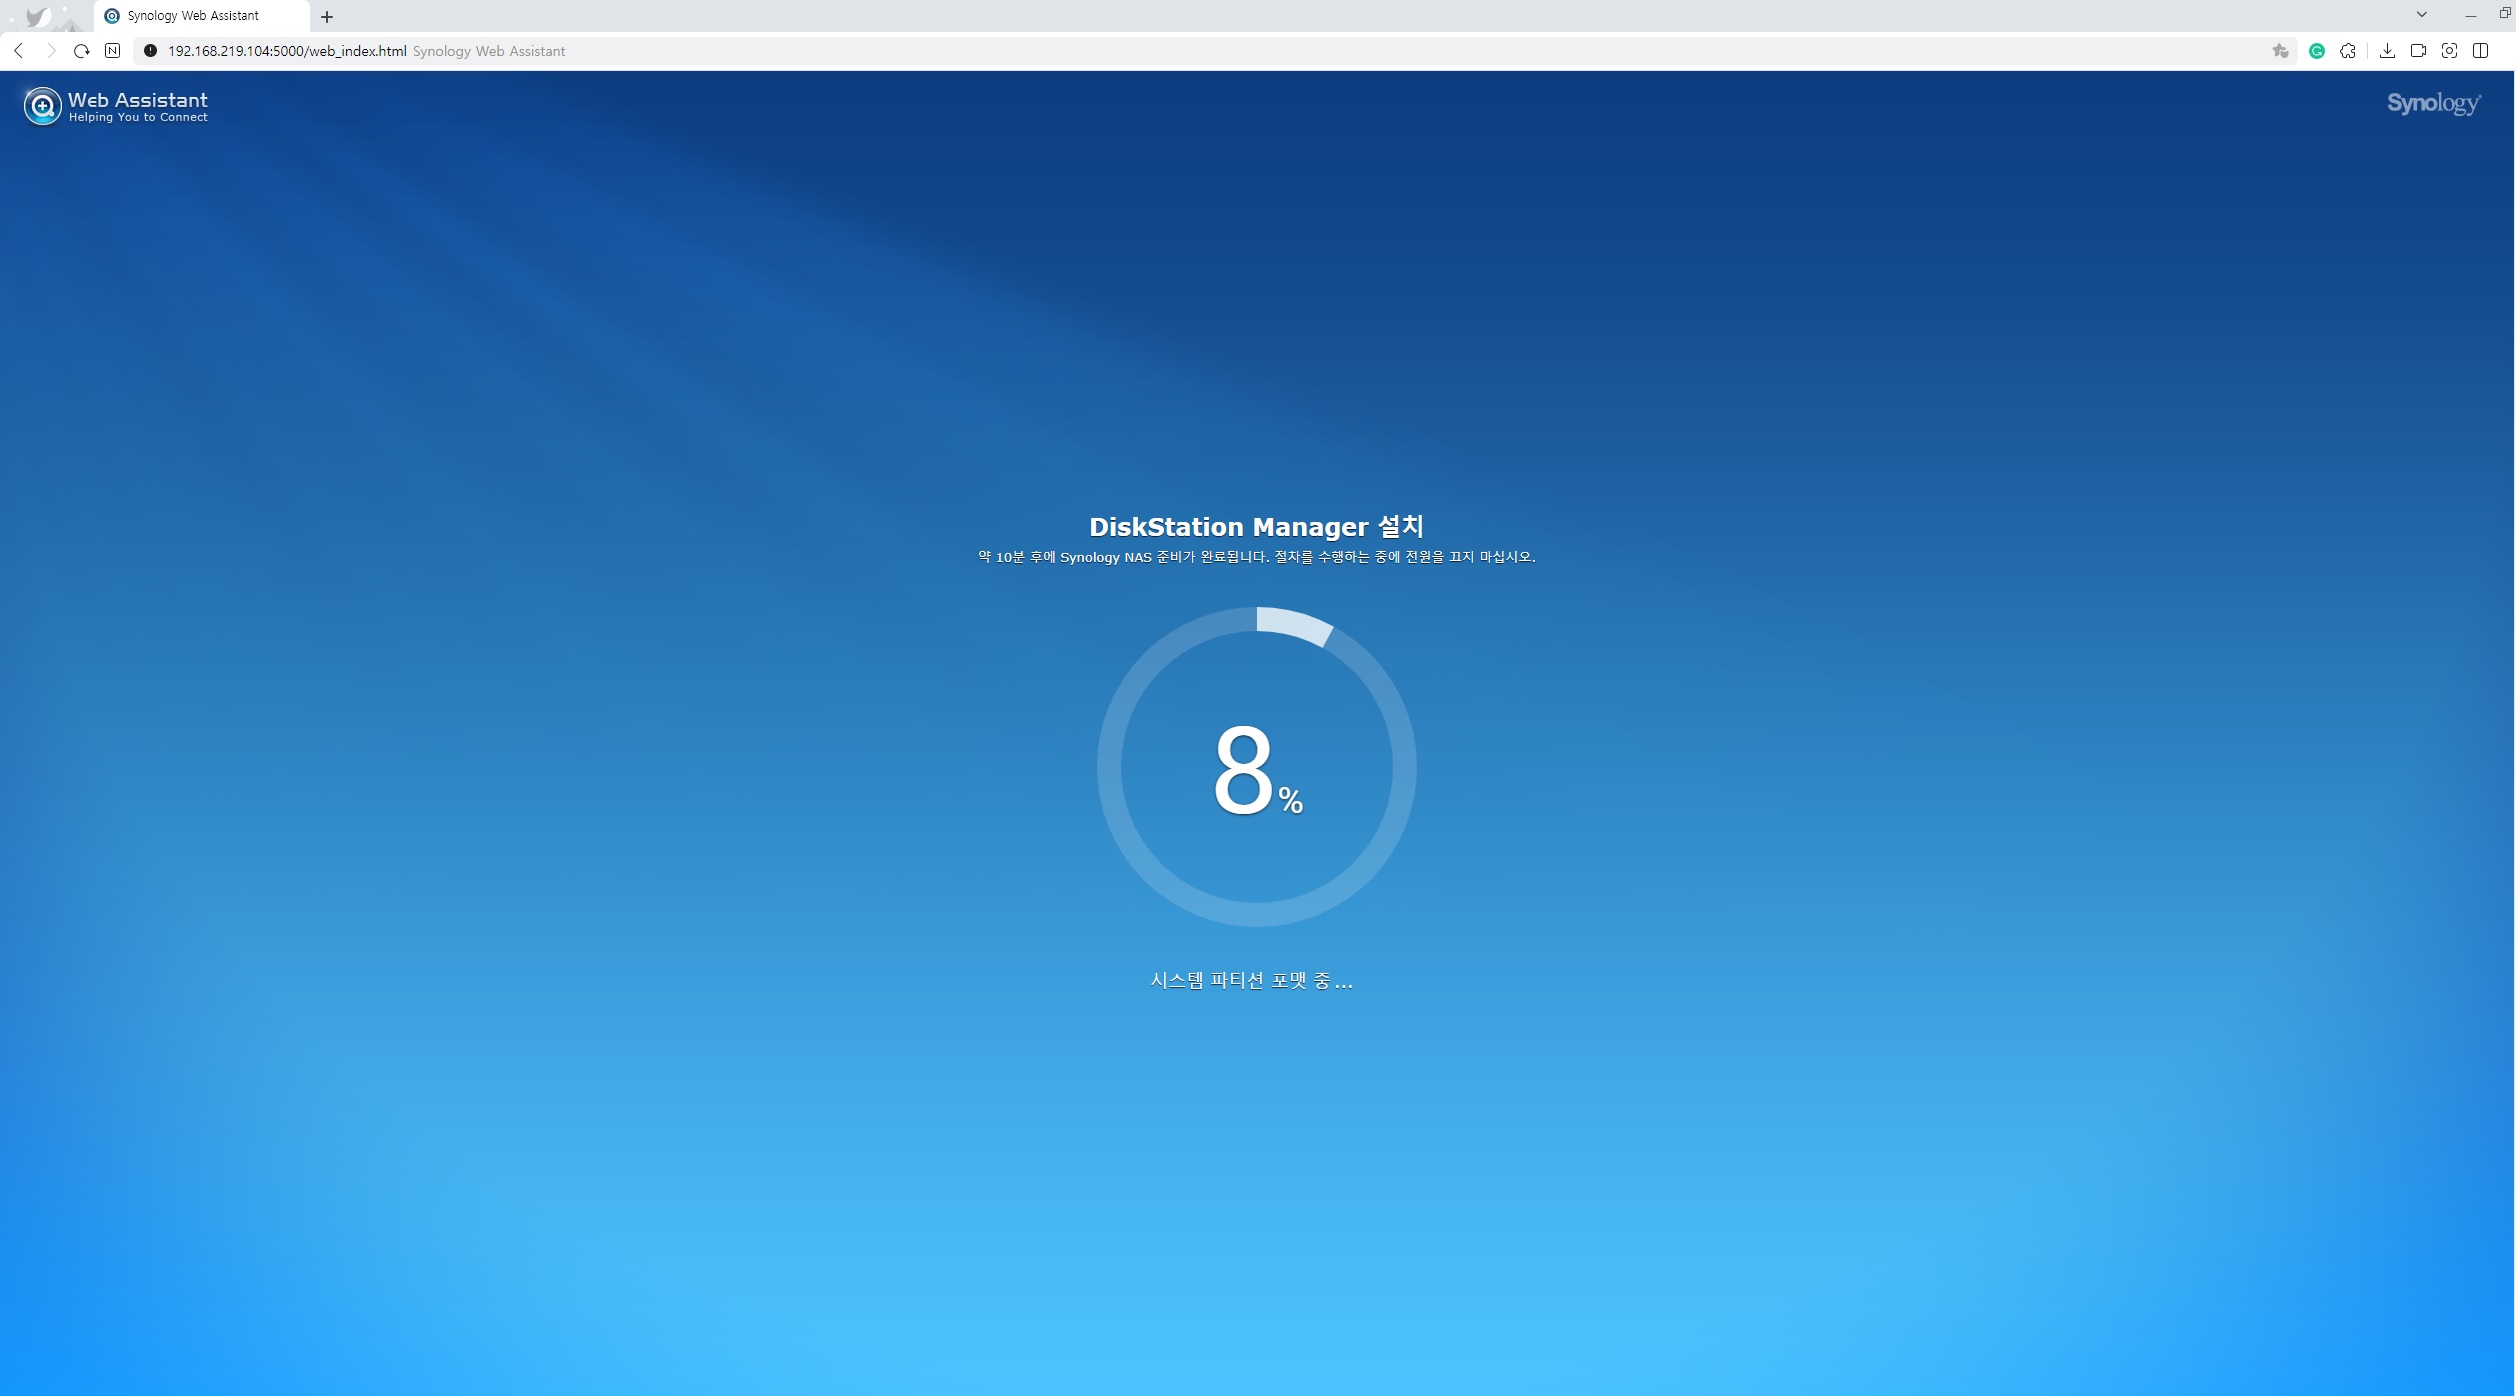Click the screen capture toolbar icon
The height and width of the screenshot is (1396, 2516).
(2449, 51)
